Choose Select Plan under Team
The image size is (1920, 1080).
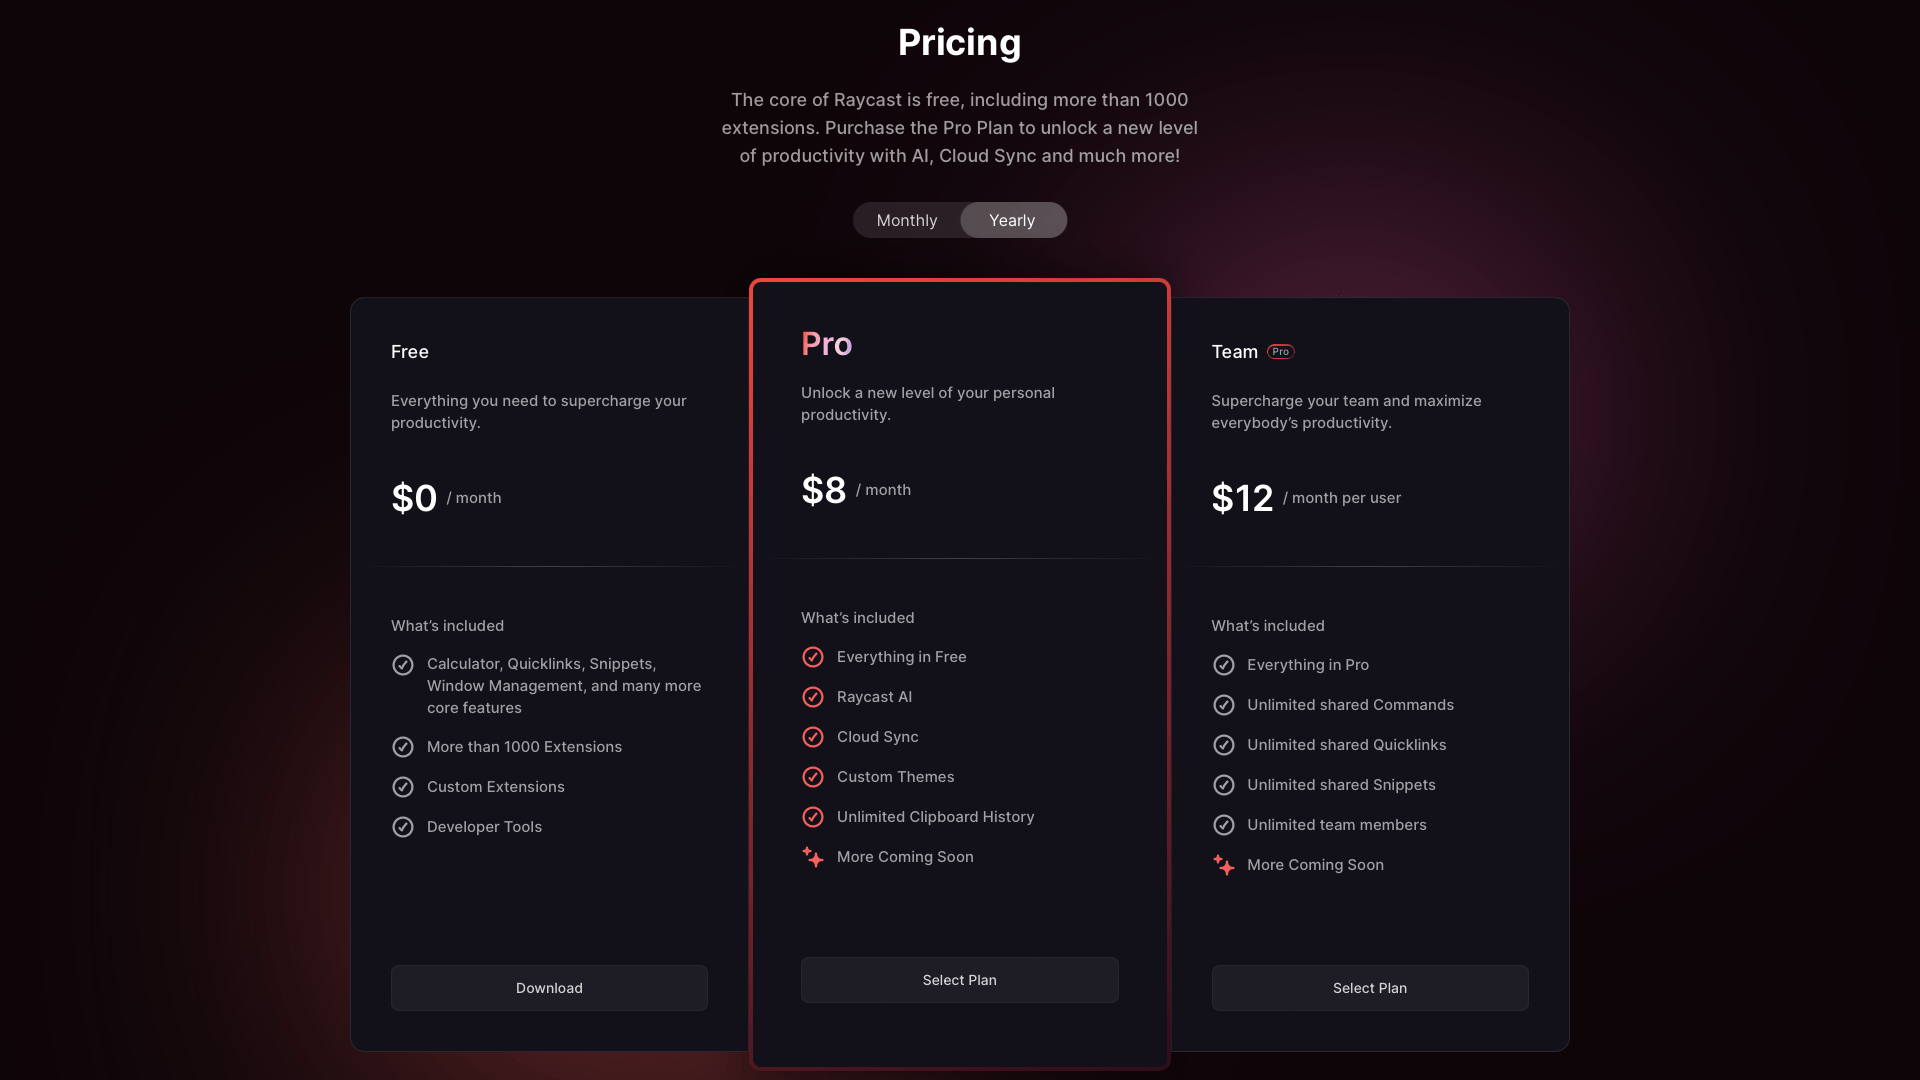coord(1370,988)
